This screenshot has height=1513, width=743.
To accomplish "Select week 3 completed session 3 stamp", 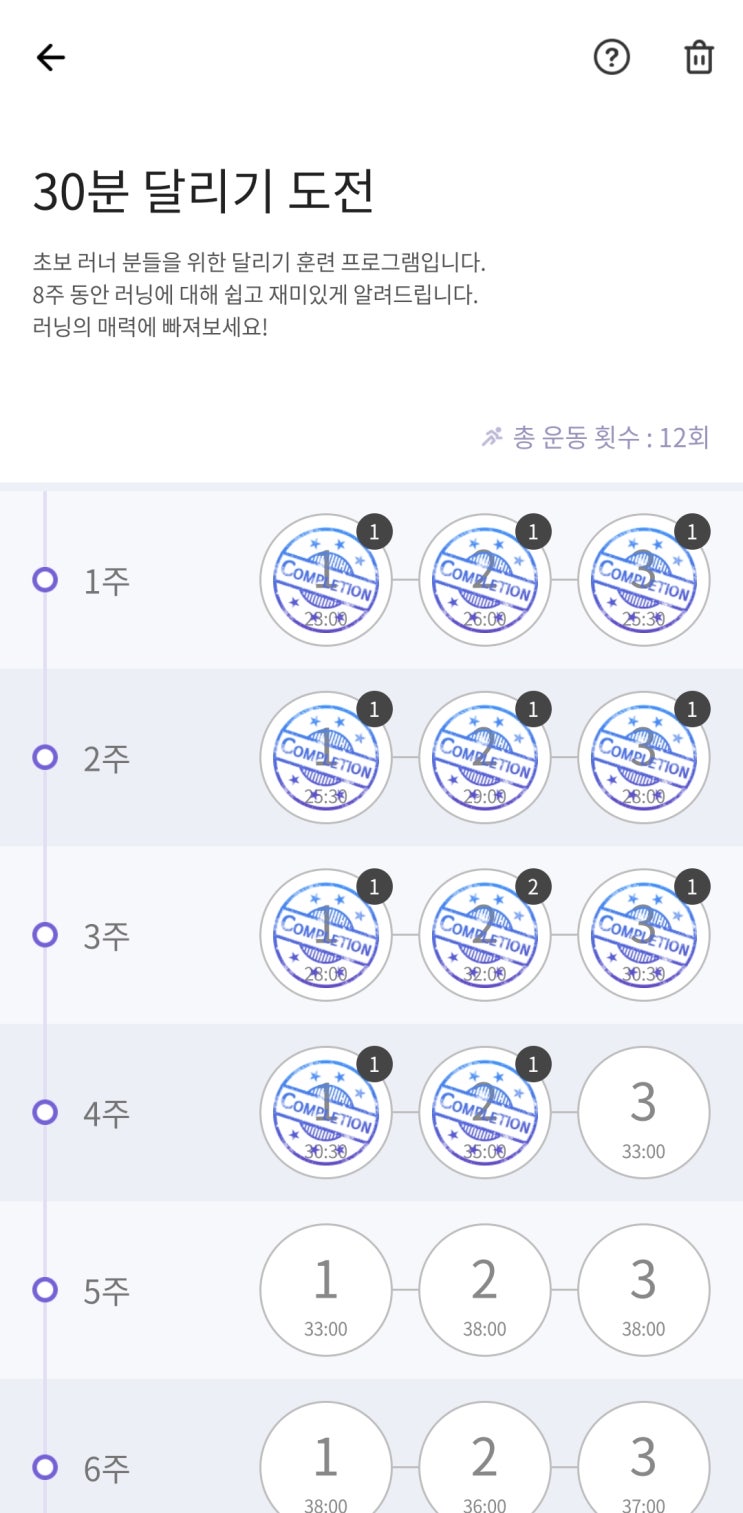I will coord(644,935).
